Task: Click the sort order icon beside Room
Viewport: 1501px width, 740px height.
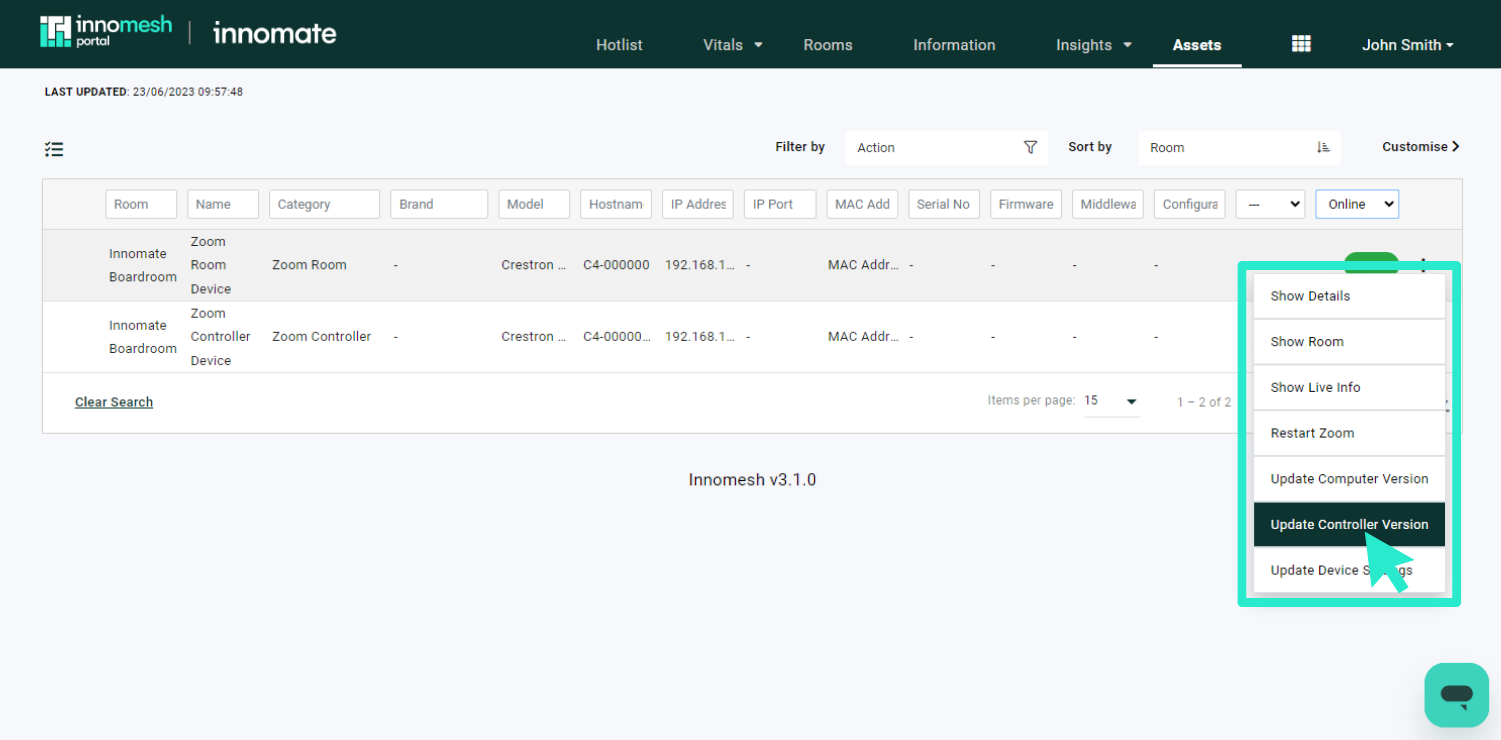Action: pyautogui.click(x=1322, y=147)
